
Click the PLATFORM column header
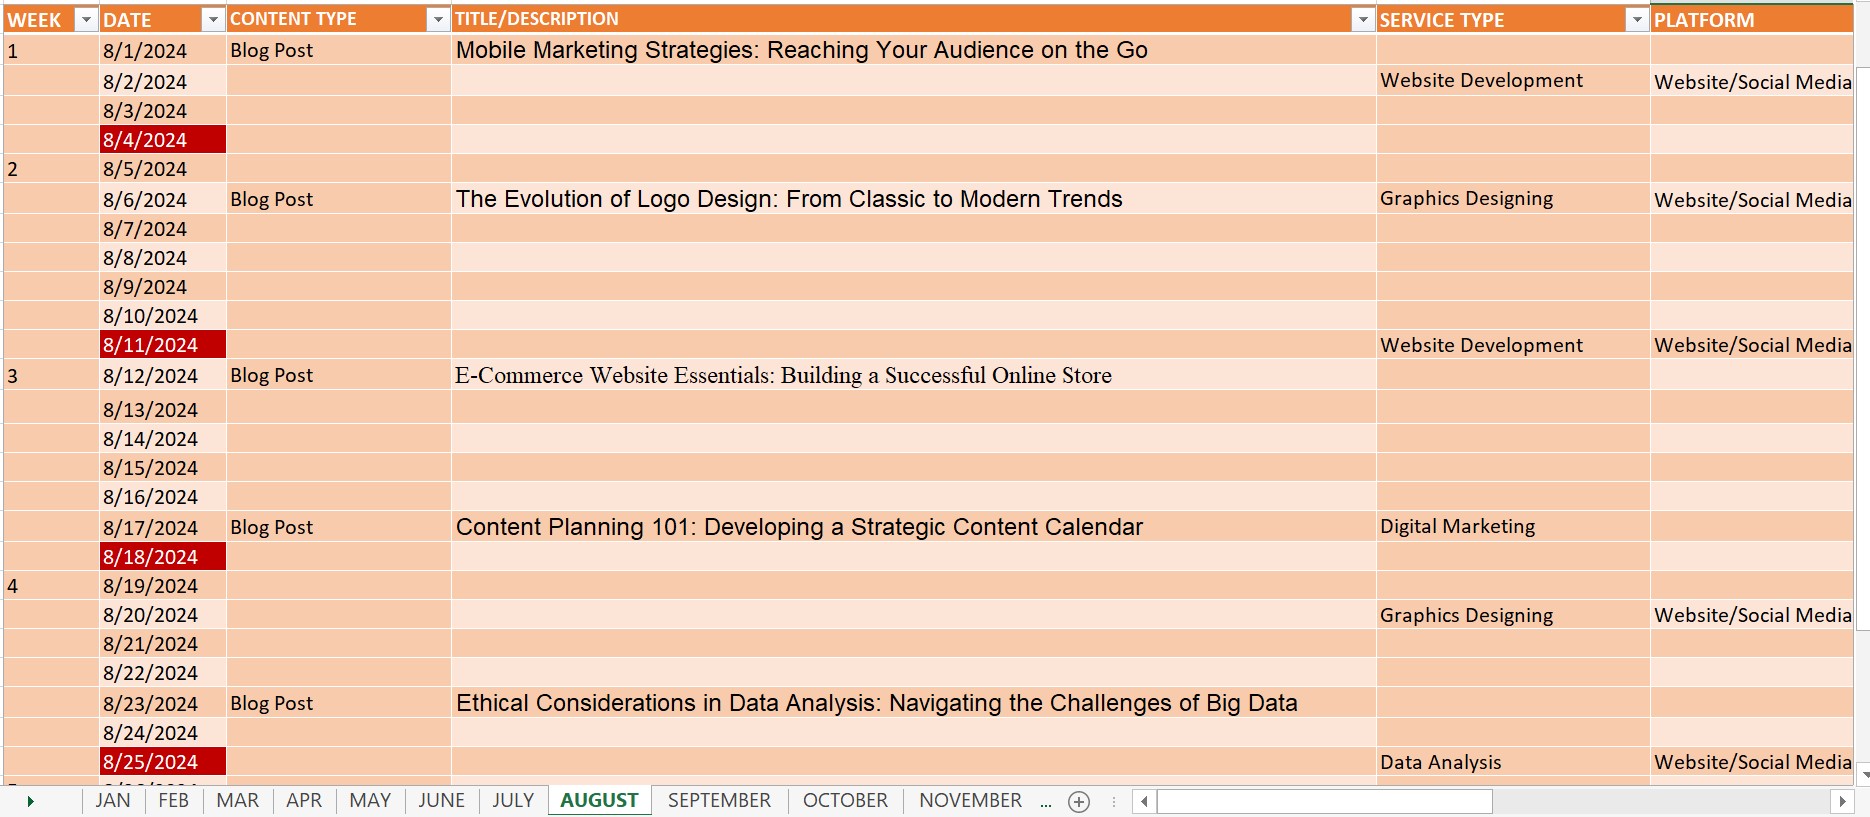pyautogui.click(x=1752, y=20)
